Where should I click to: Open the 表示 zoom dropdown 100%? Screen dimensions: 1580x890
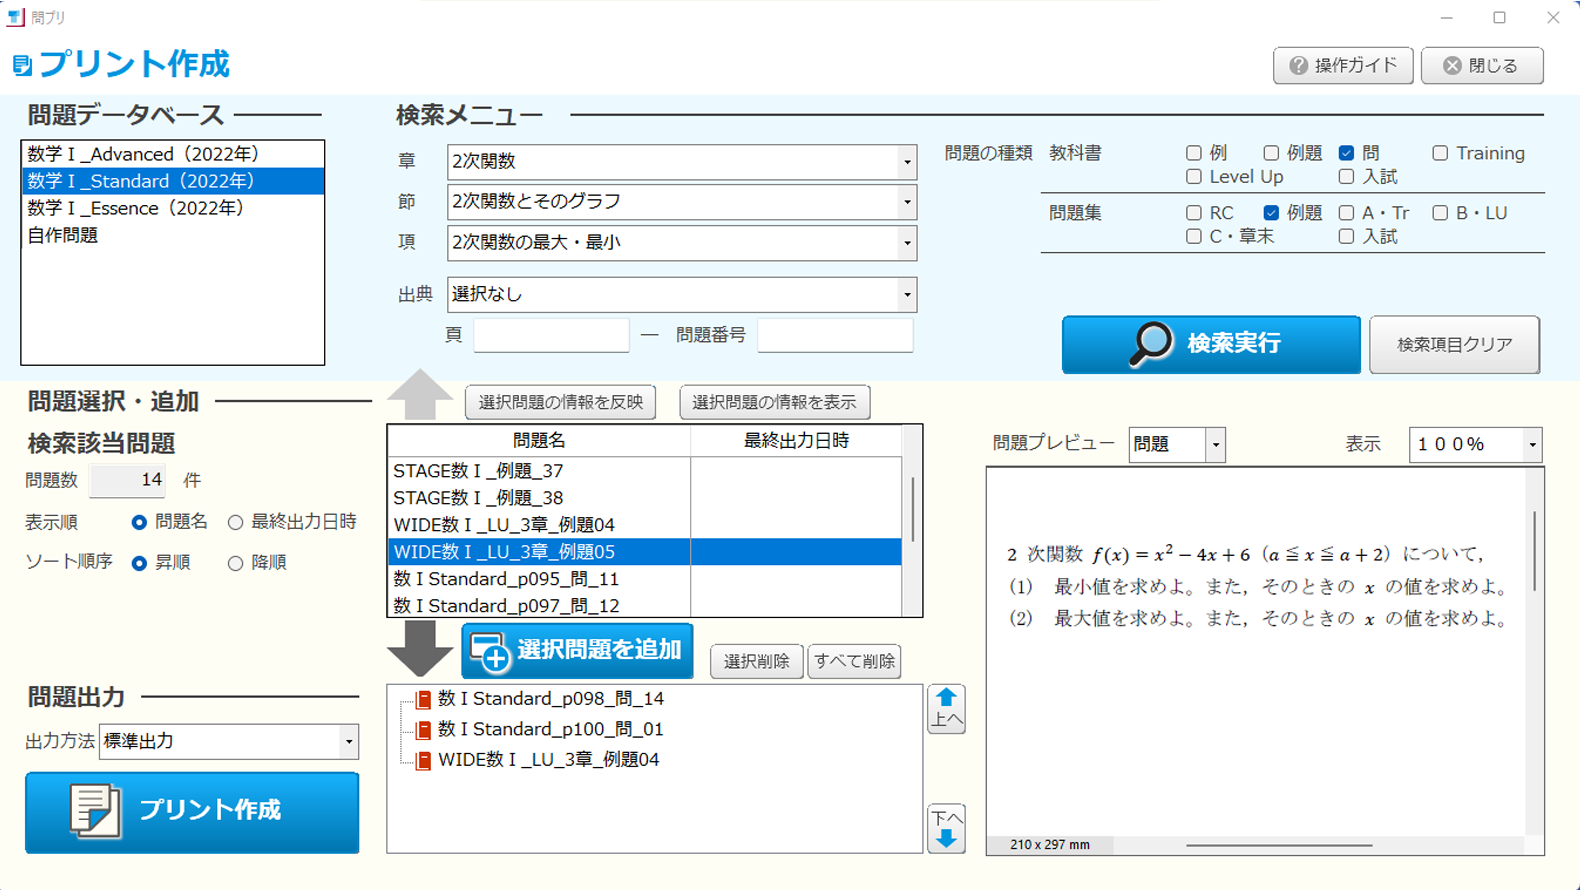tap(1531, 445)
